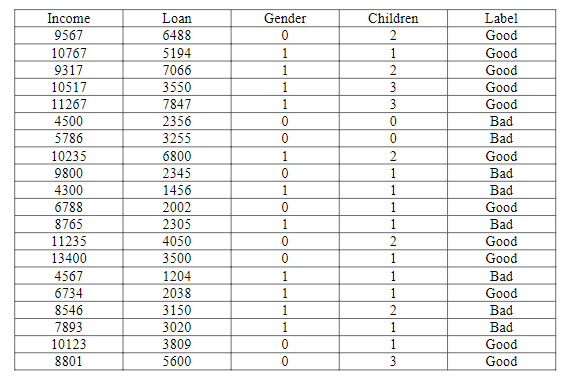571x379 pixels.
Task: Select the Gender value in the 4300 row
Action: (285, 190)
